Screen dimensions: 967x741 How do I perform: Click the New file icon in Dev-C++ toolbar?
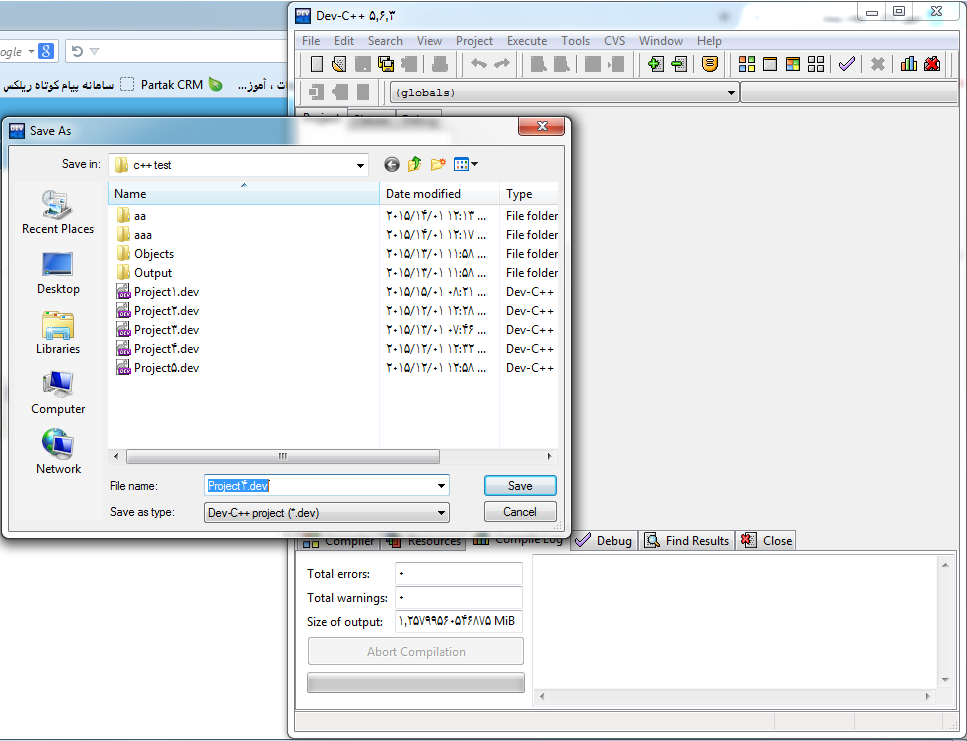pos(316,63)
